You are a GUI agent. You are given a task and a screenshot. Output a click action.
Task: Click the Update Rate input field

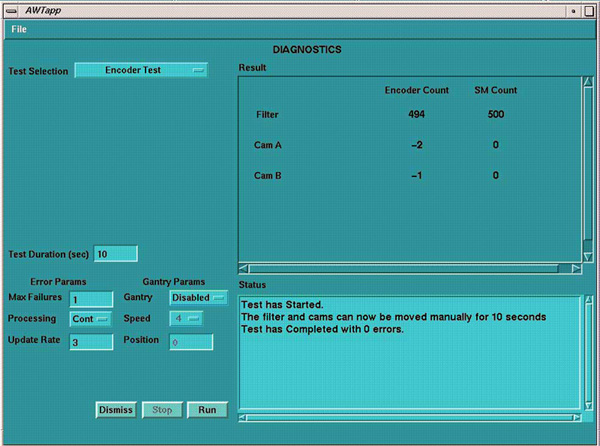(x=91, y=342)
